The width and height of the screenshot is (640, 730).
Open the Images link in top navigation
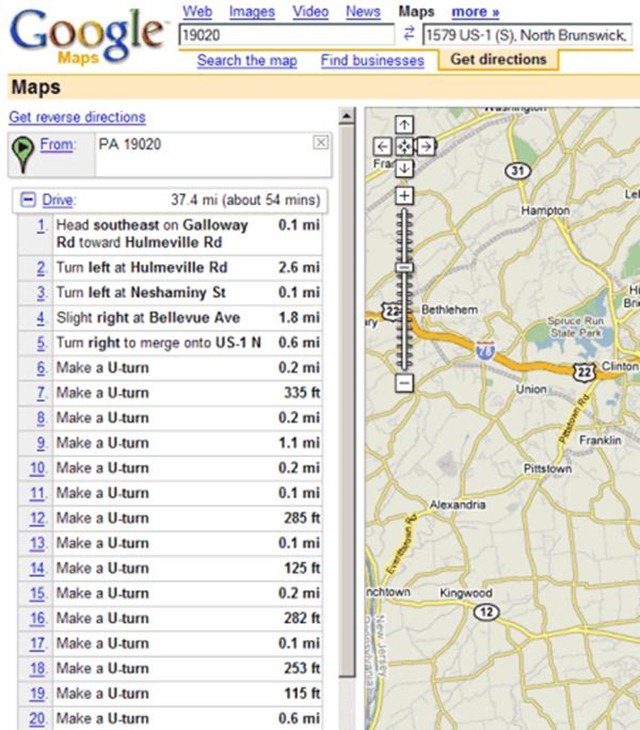[x=252, y=12]
